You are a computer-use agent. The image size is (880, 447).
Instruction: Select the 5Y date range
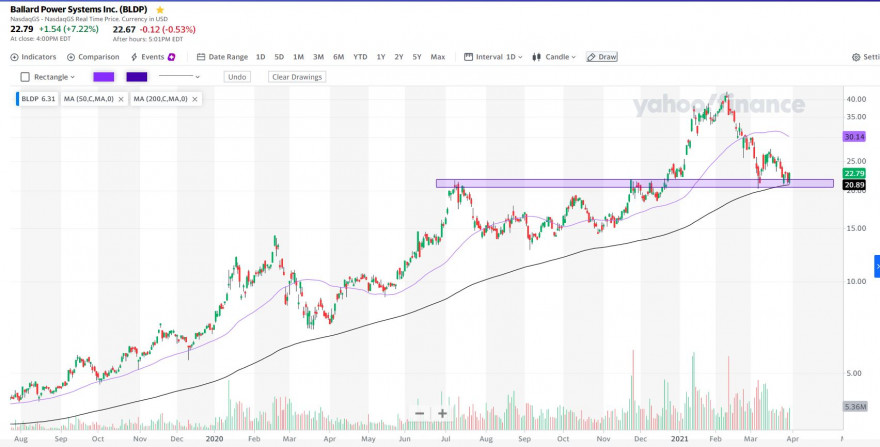(x=416, y=57)
